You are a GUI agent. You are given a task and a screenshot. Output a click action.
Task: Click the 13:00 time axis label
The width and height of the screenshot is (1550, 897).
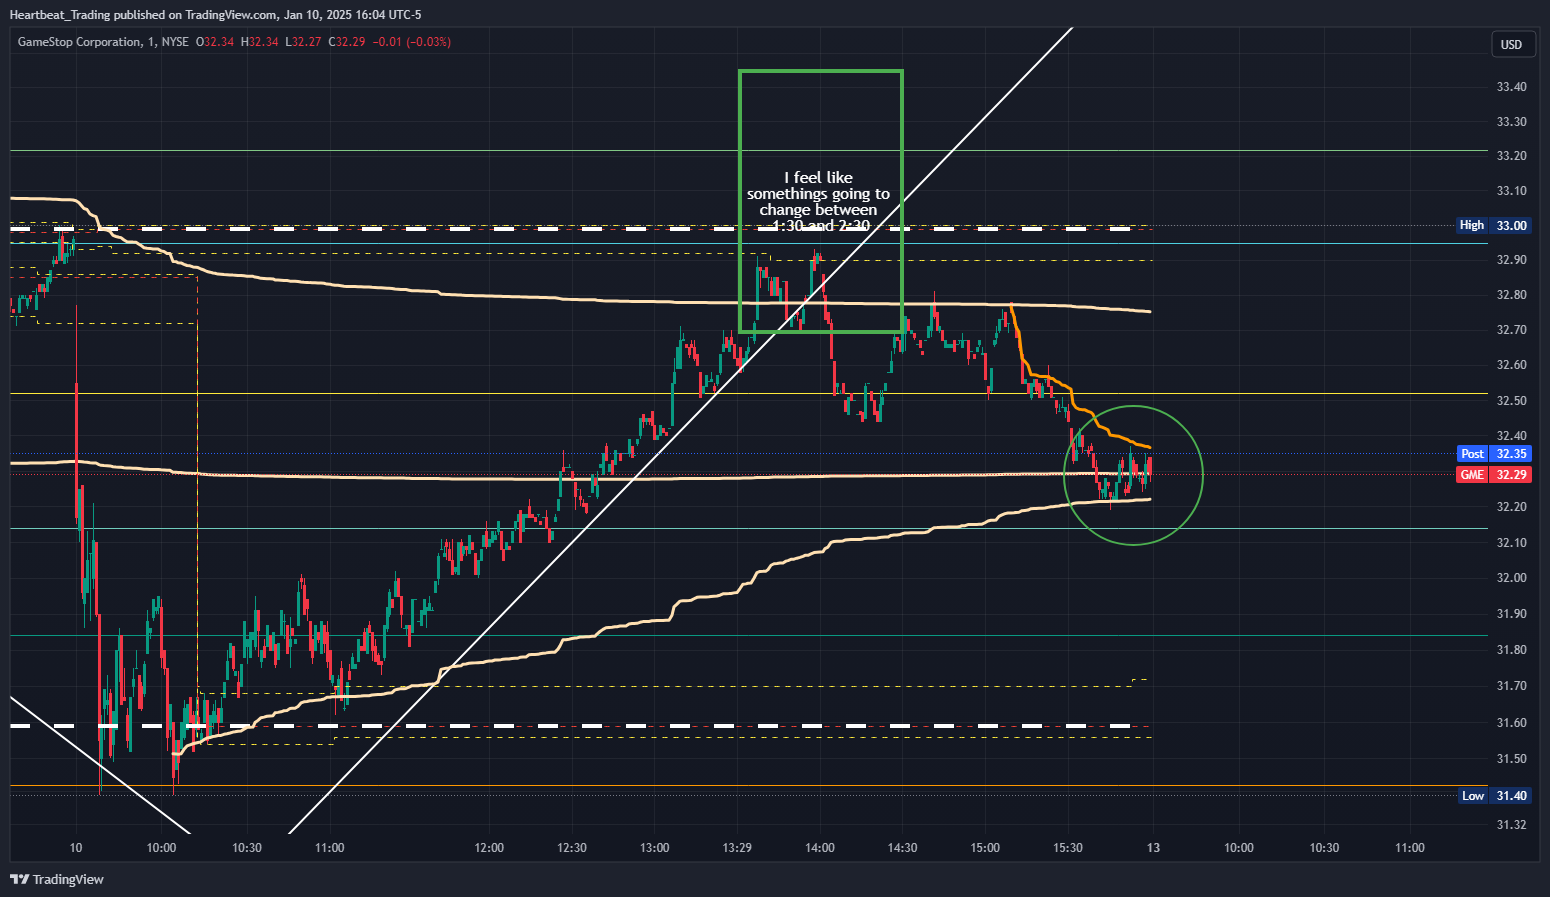point(655,848)
